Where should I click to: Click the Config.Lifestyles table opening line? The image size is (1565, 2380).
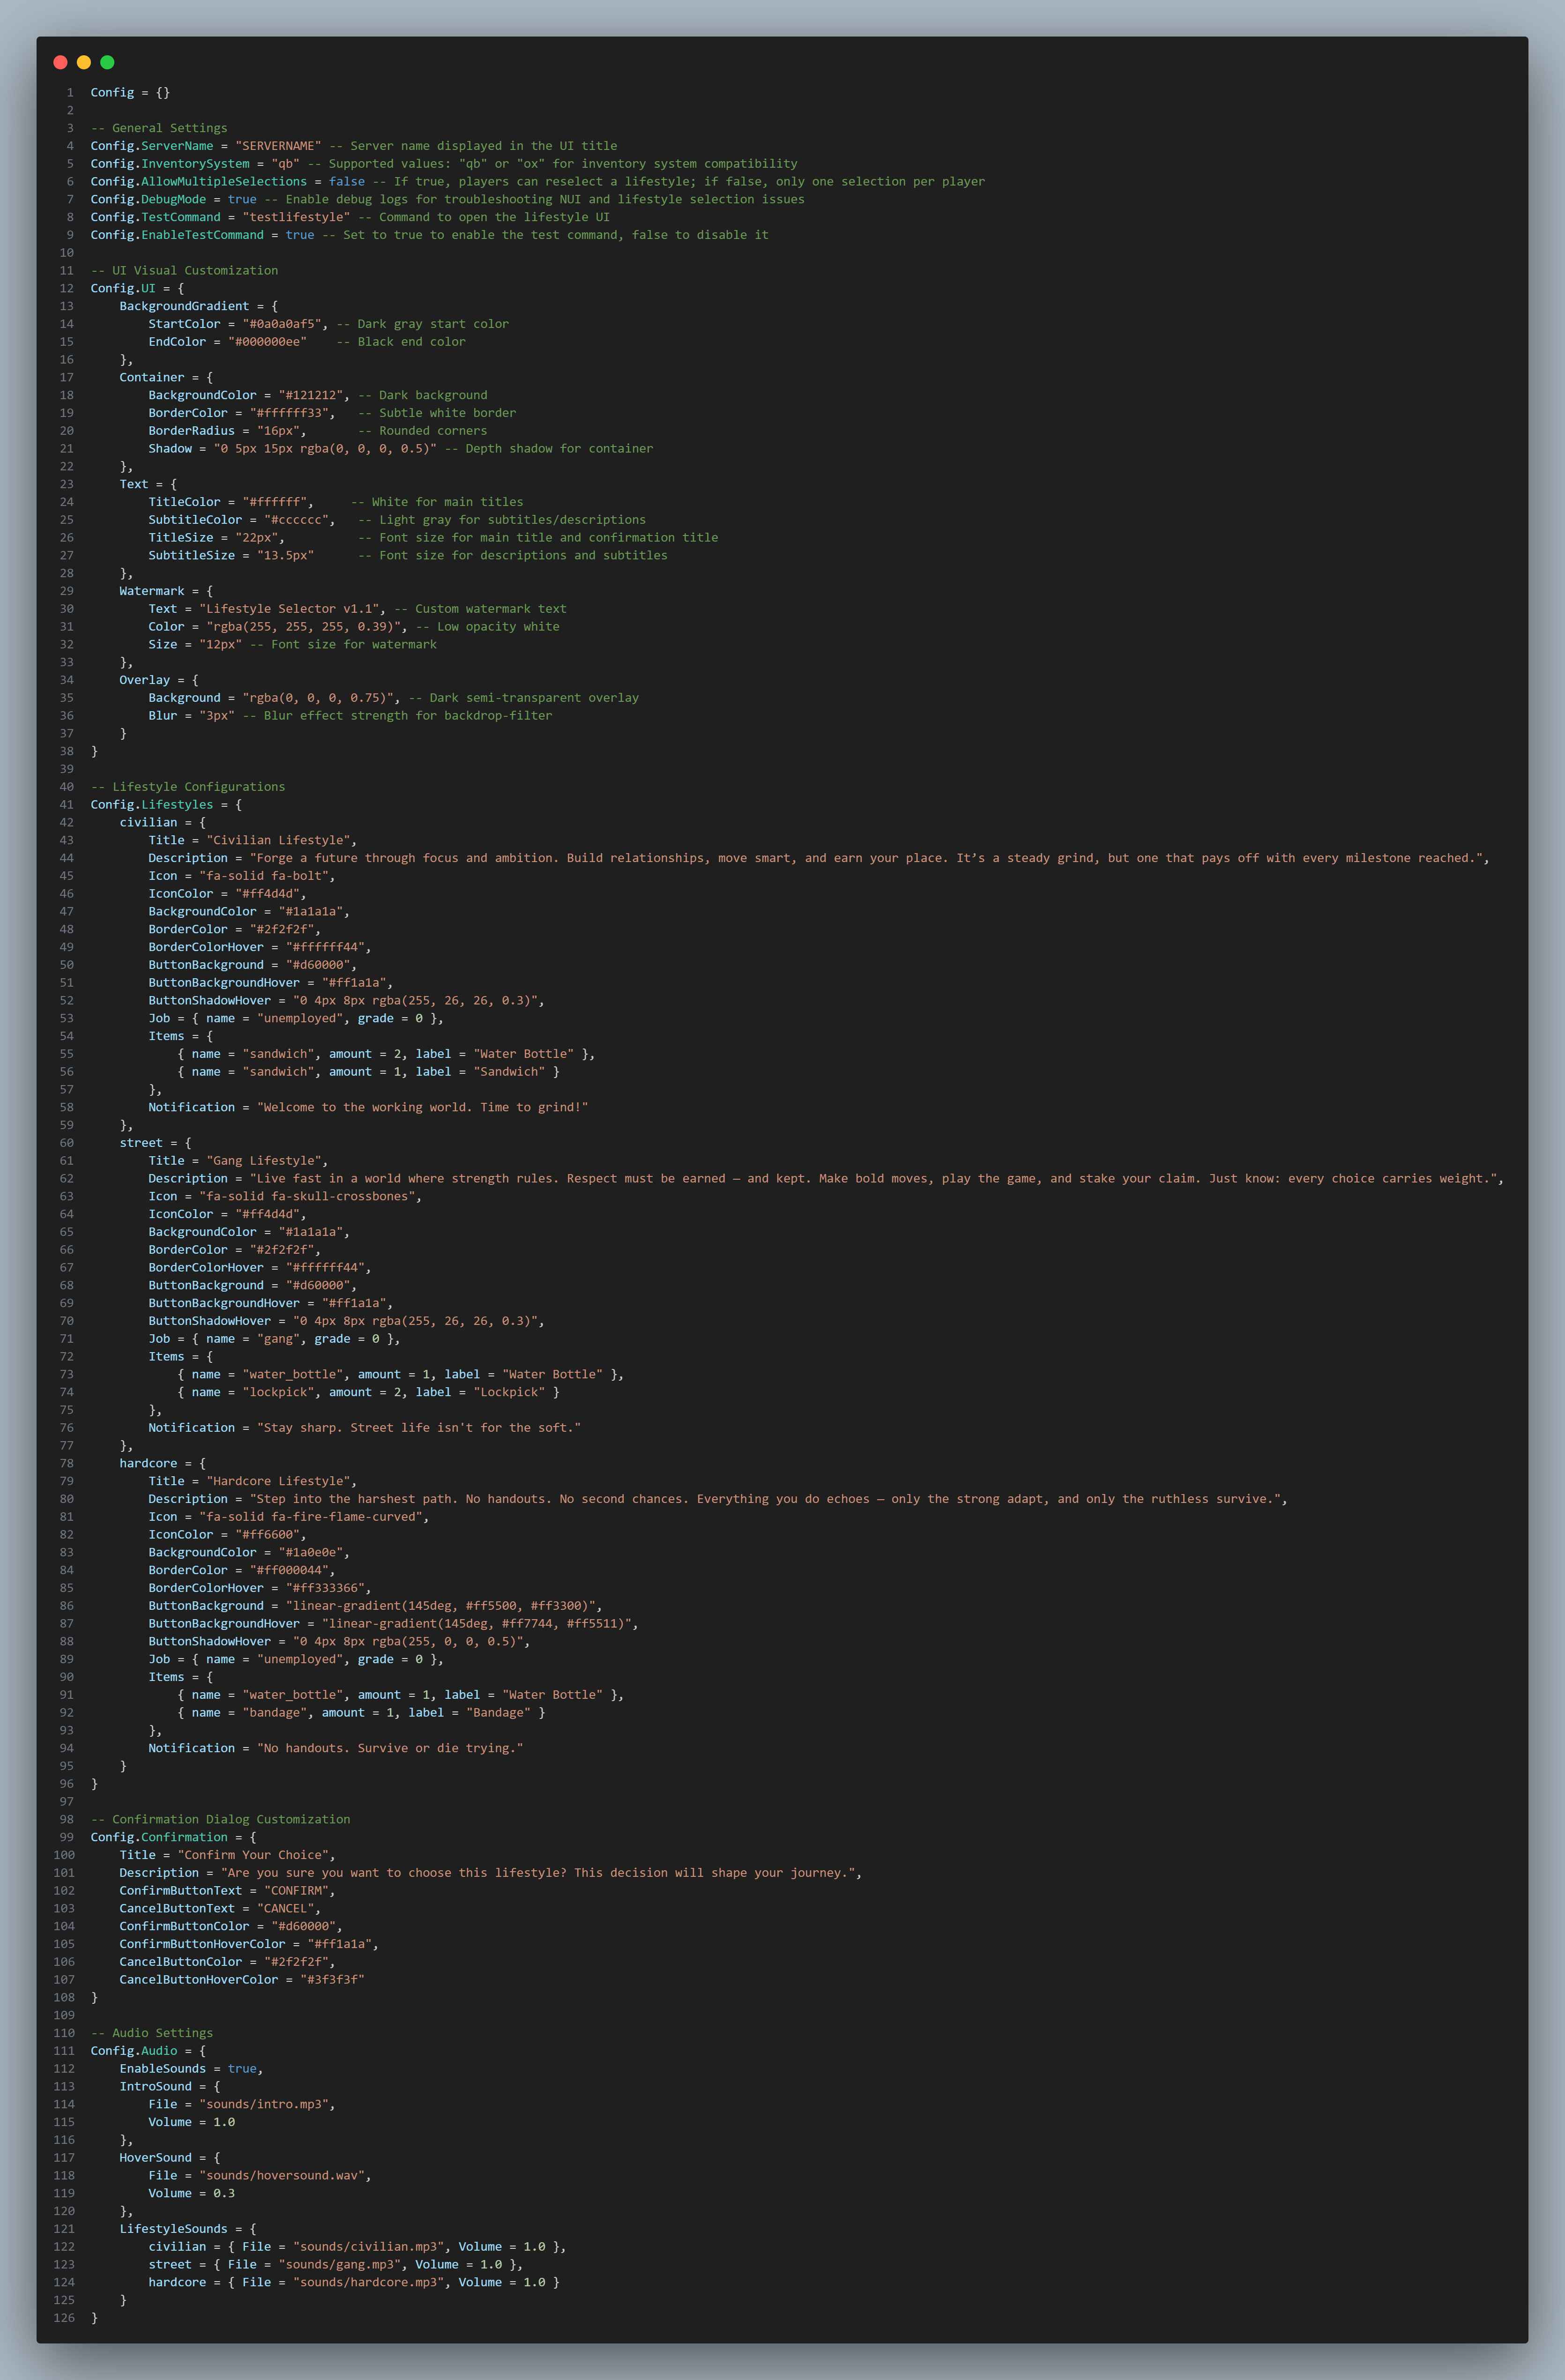pos(166,805)
